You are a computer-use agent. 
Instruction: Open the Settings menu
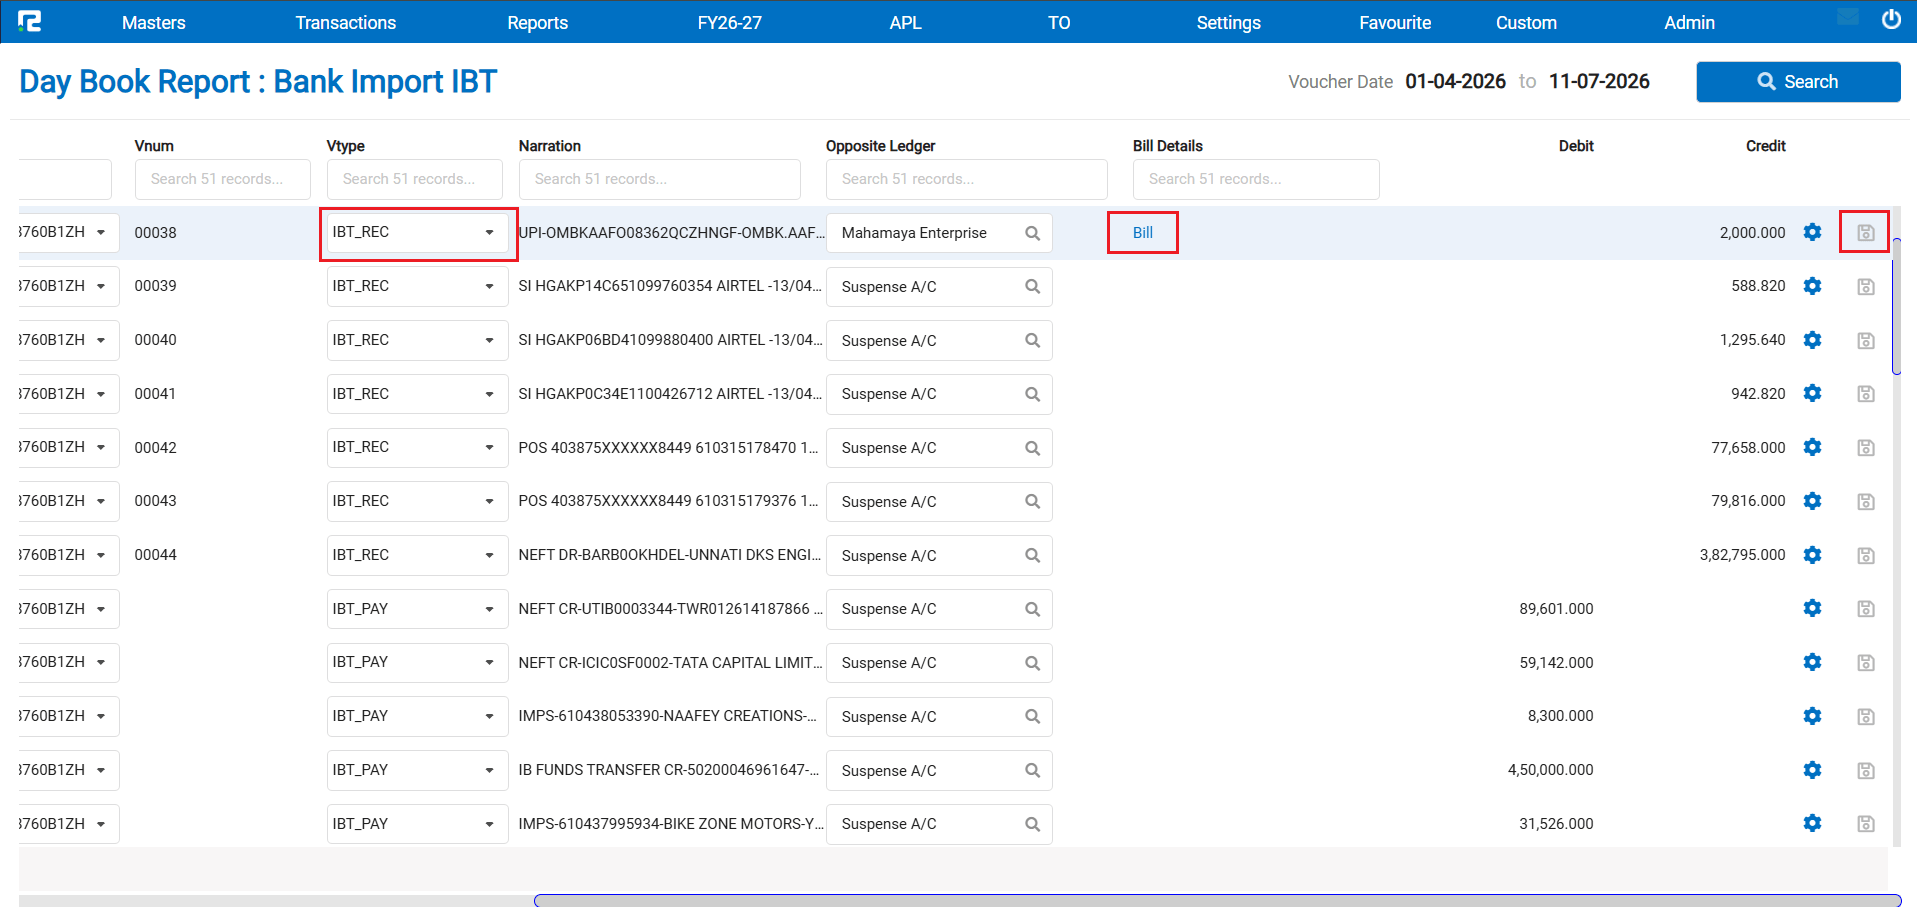click(1228, 22)
